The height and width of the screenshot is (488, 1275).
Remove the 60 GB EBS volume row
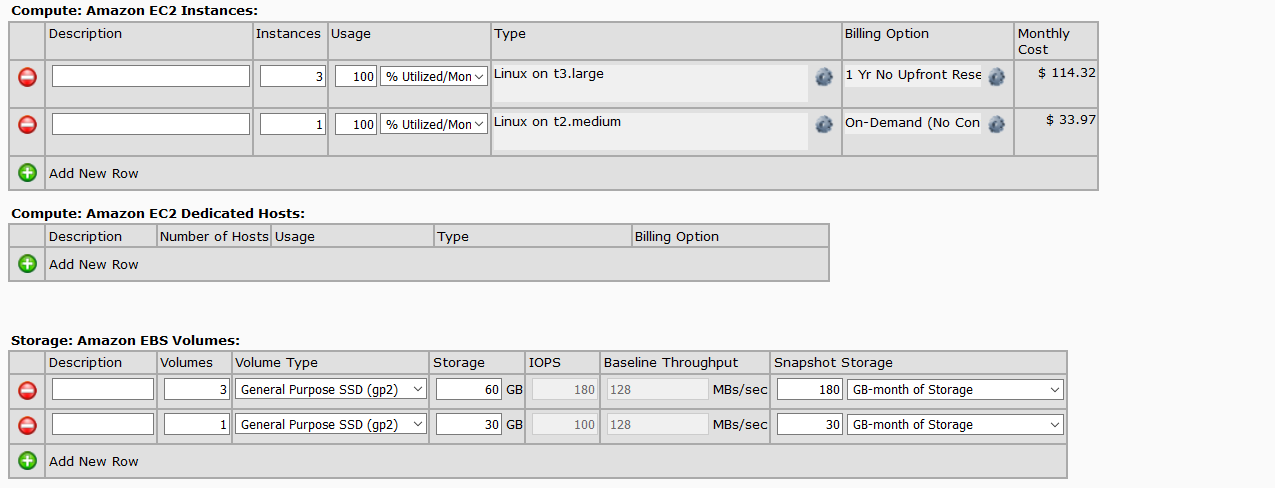coord(27,390)
